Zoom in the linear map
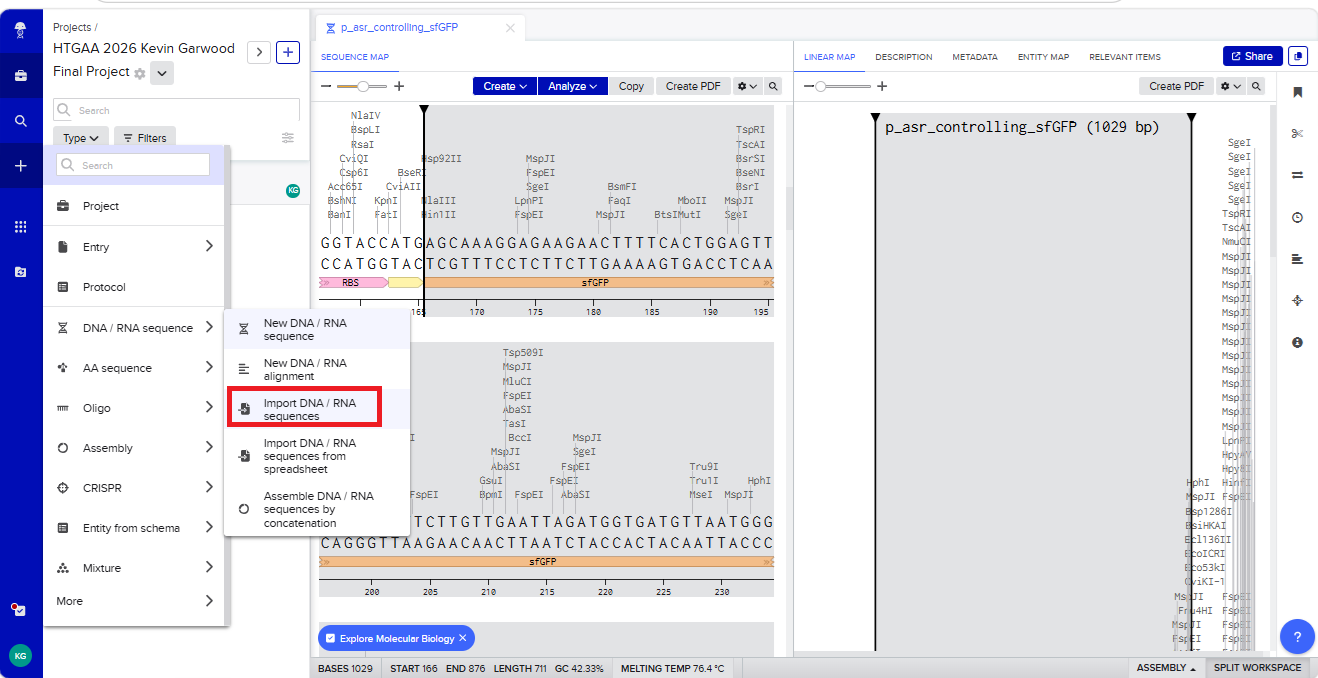The width and height of the screenshot is (1318, 678). tap(882, 87)
